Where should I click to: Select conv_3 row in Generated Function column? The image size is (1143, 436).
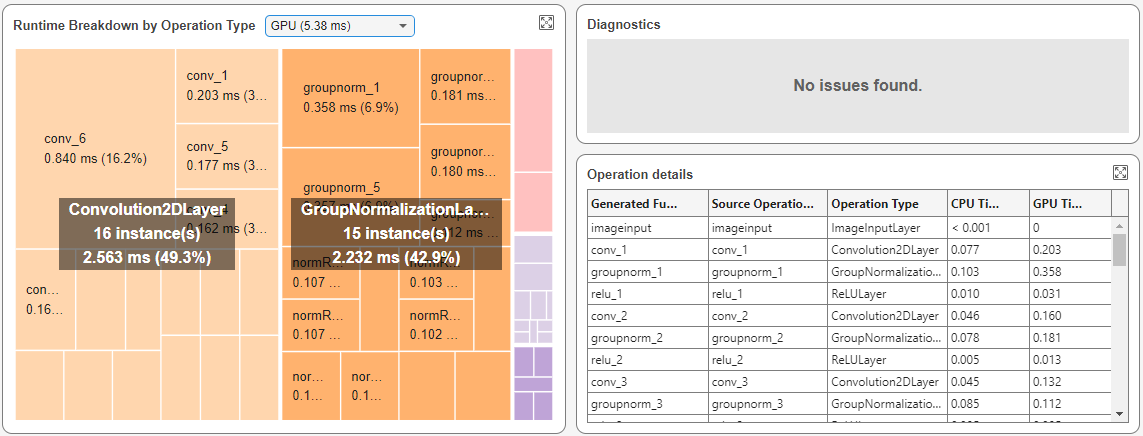pos(647,382)
